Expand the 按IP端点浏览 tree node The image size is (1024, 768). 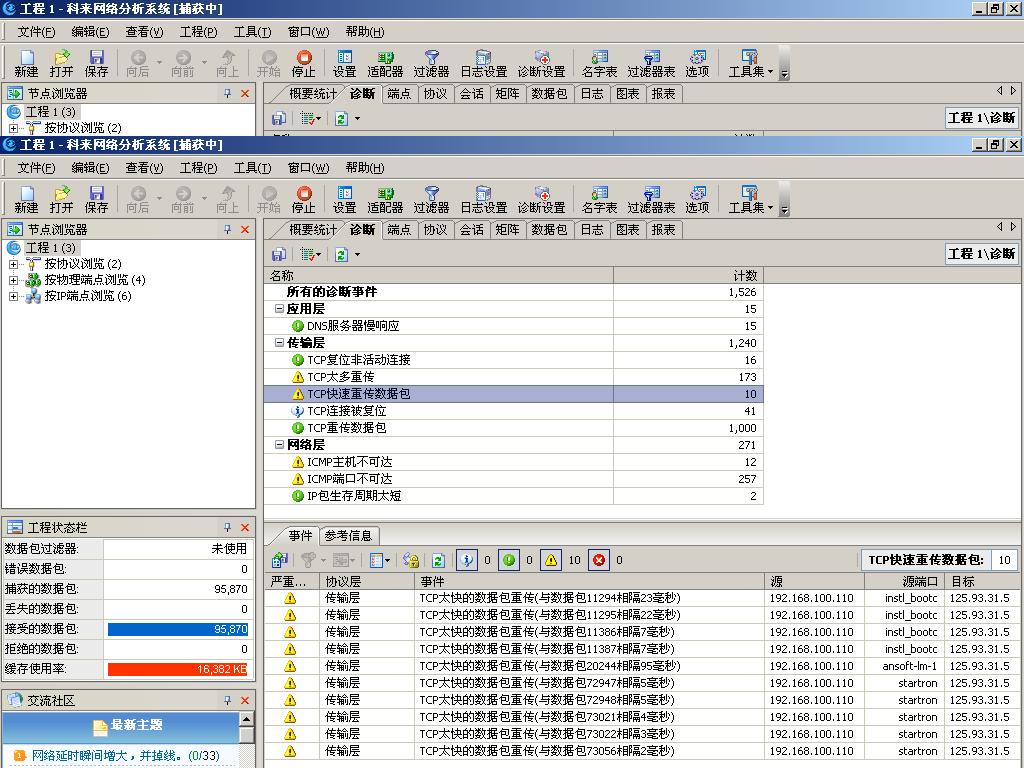(14, 296)
